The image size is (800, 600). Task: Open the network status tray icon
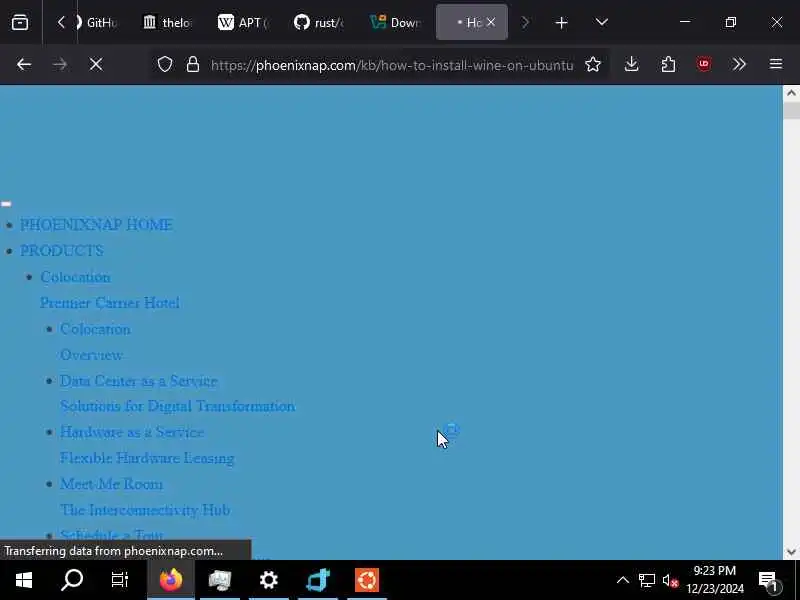[x=646, y=580]
